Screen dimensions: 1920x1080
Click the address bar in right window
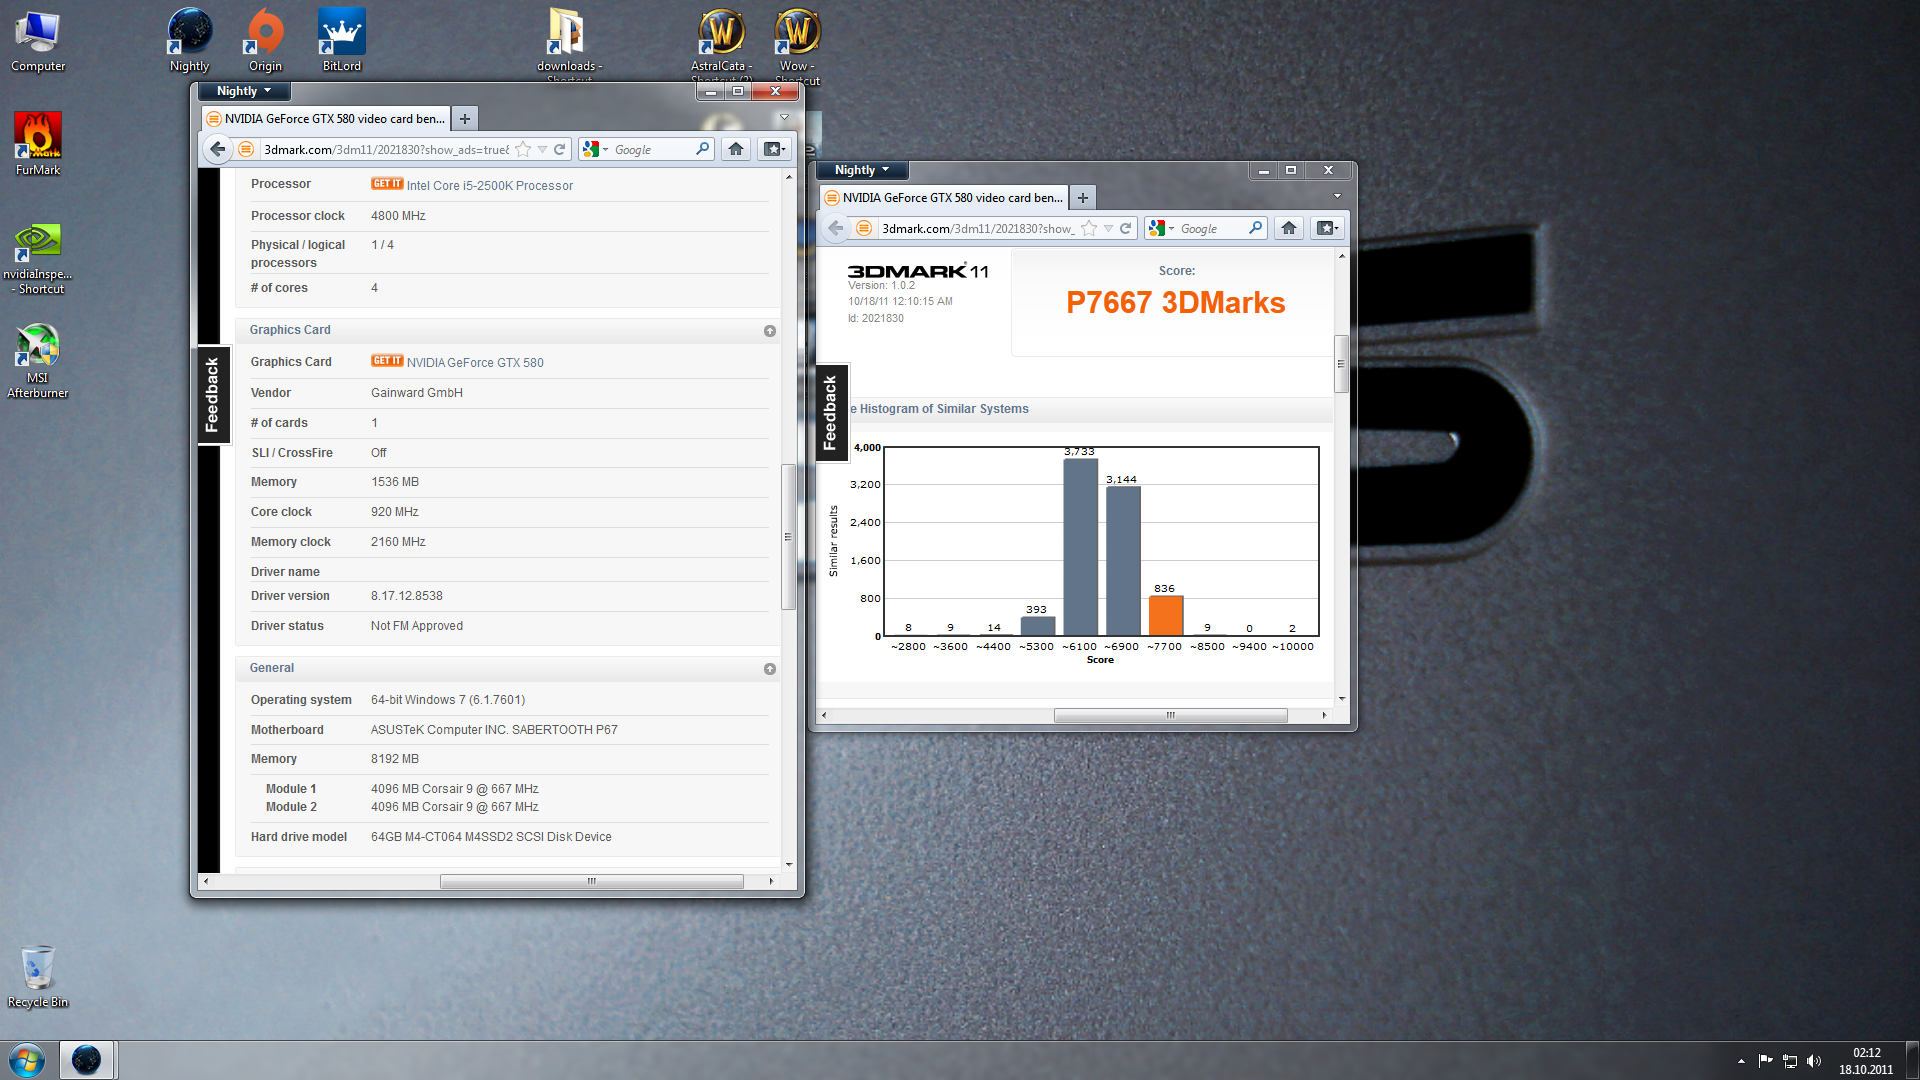[x=977, y=228]
